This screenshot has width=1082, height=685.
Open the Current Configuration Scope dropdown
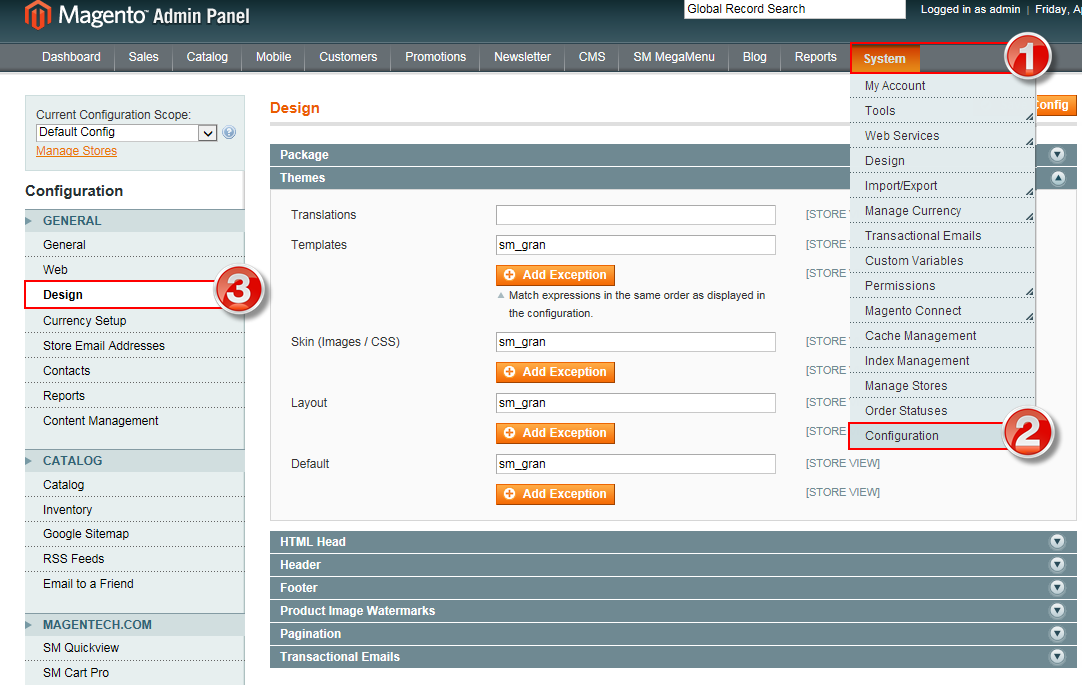126,132
